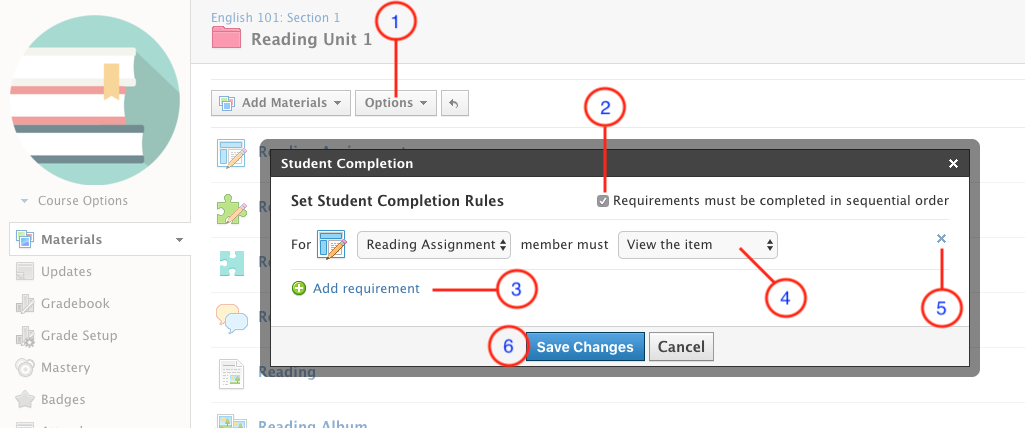Click the Grade Setup sidebar icon

pyautogui.click(x=25, y=336)
